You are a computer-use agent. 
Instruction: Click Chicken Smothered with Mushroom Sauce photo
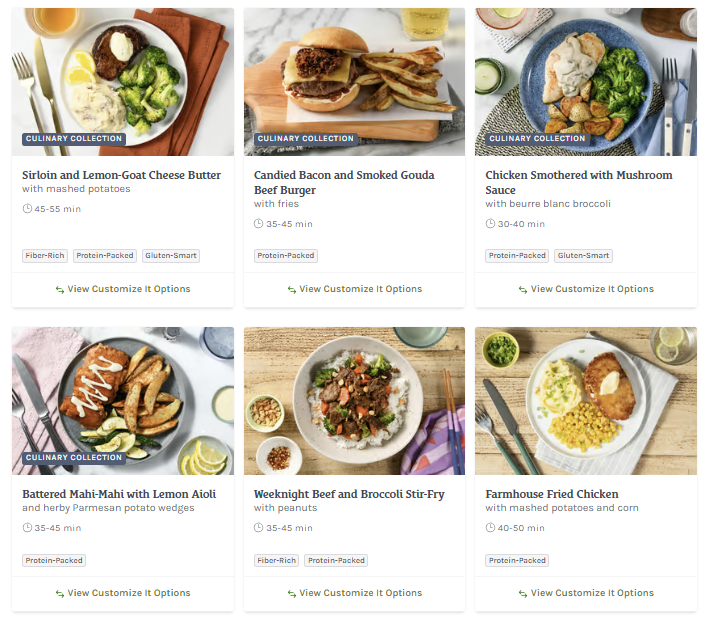click(586, 82)
